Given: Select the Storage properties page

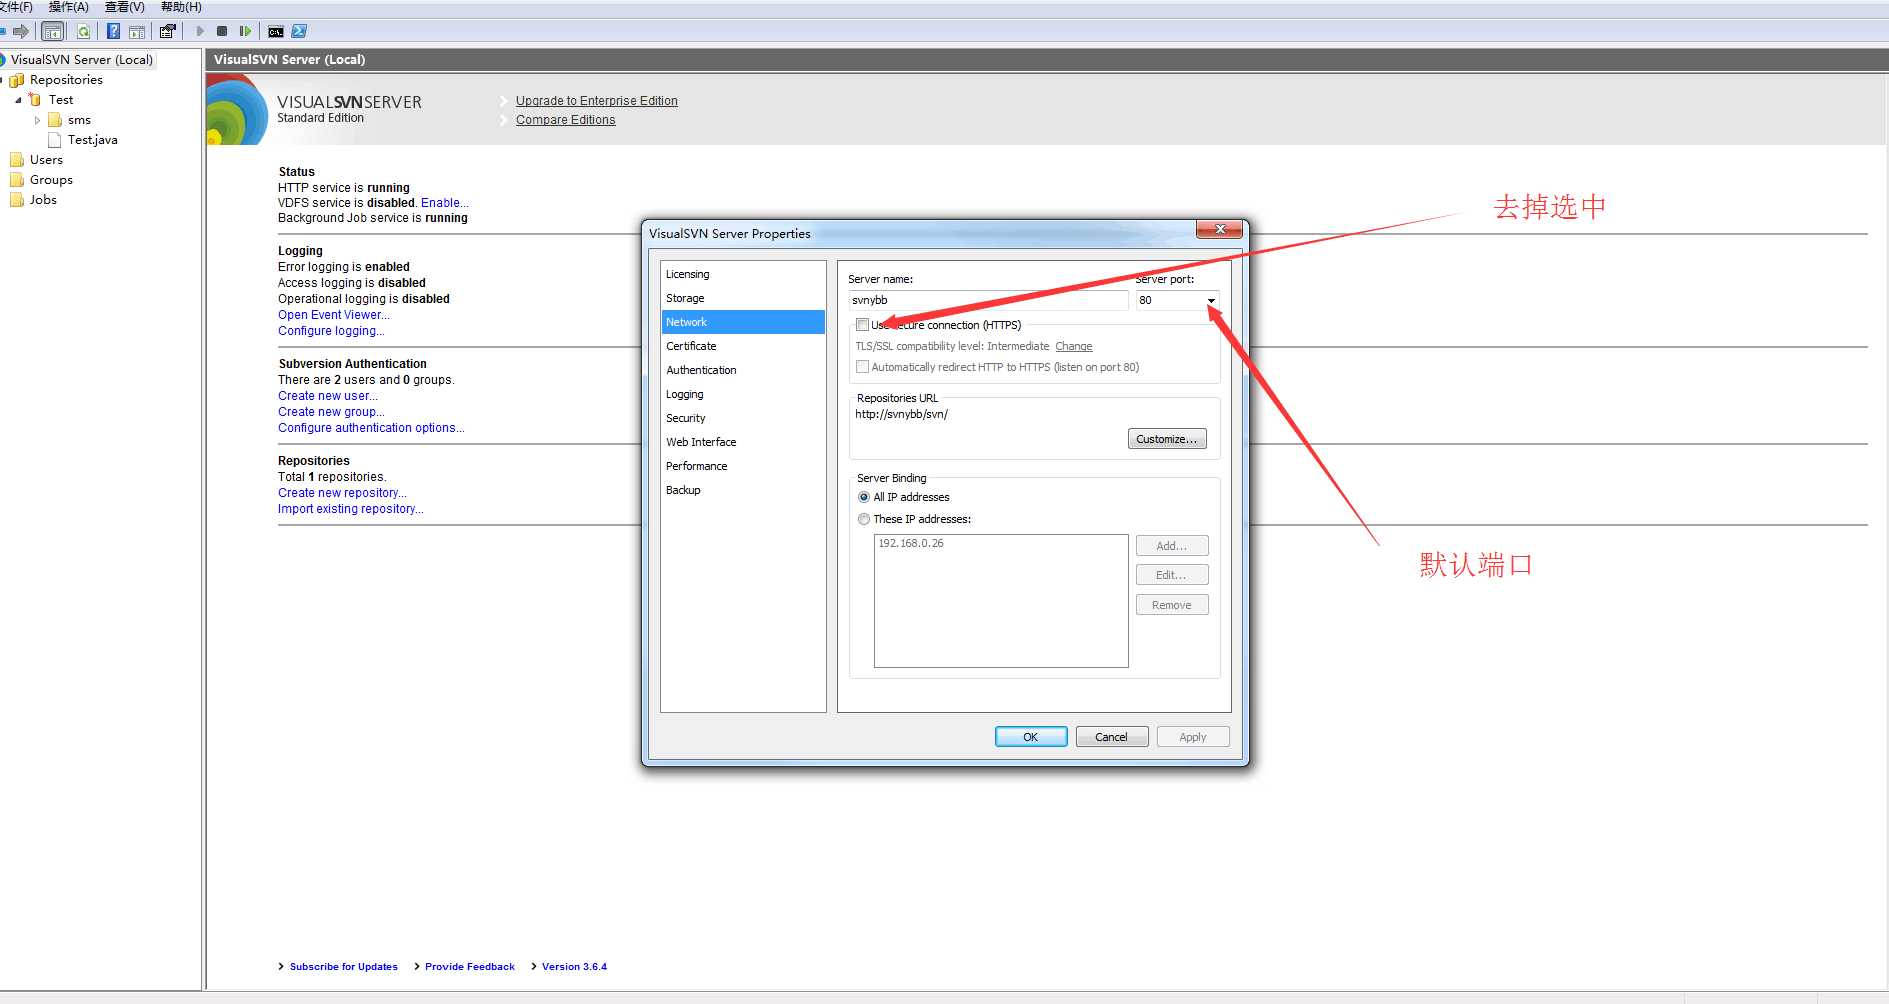Looking at the screenshot, I should point(743,298).
